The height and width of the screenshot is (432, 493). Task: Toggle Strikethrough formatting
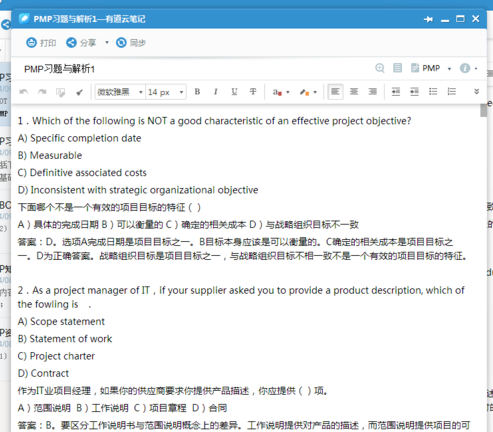coord(253,91)
